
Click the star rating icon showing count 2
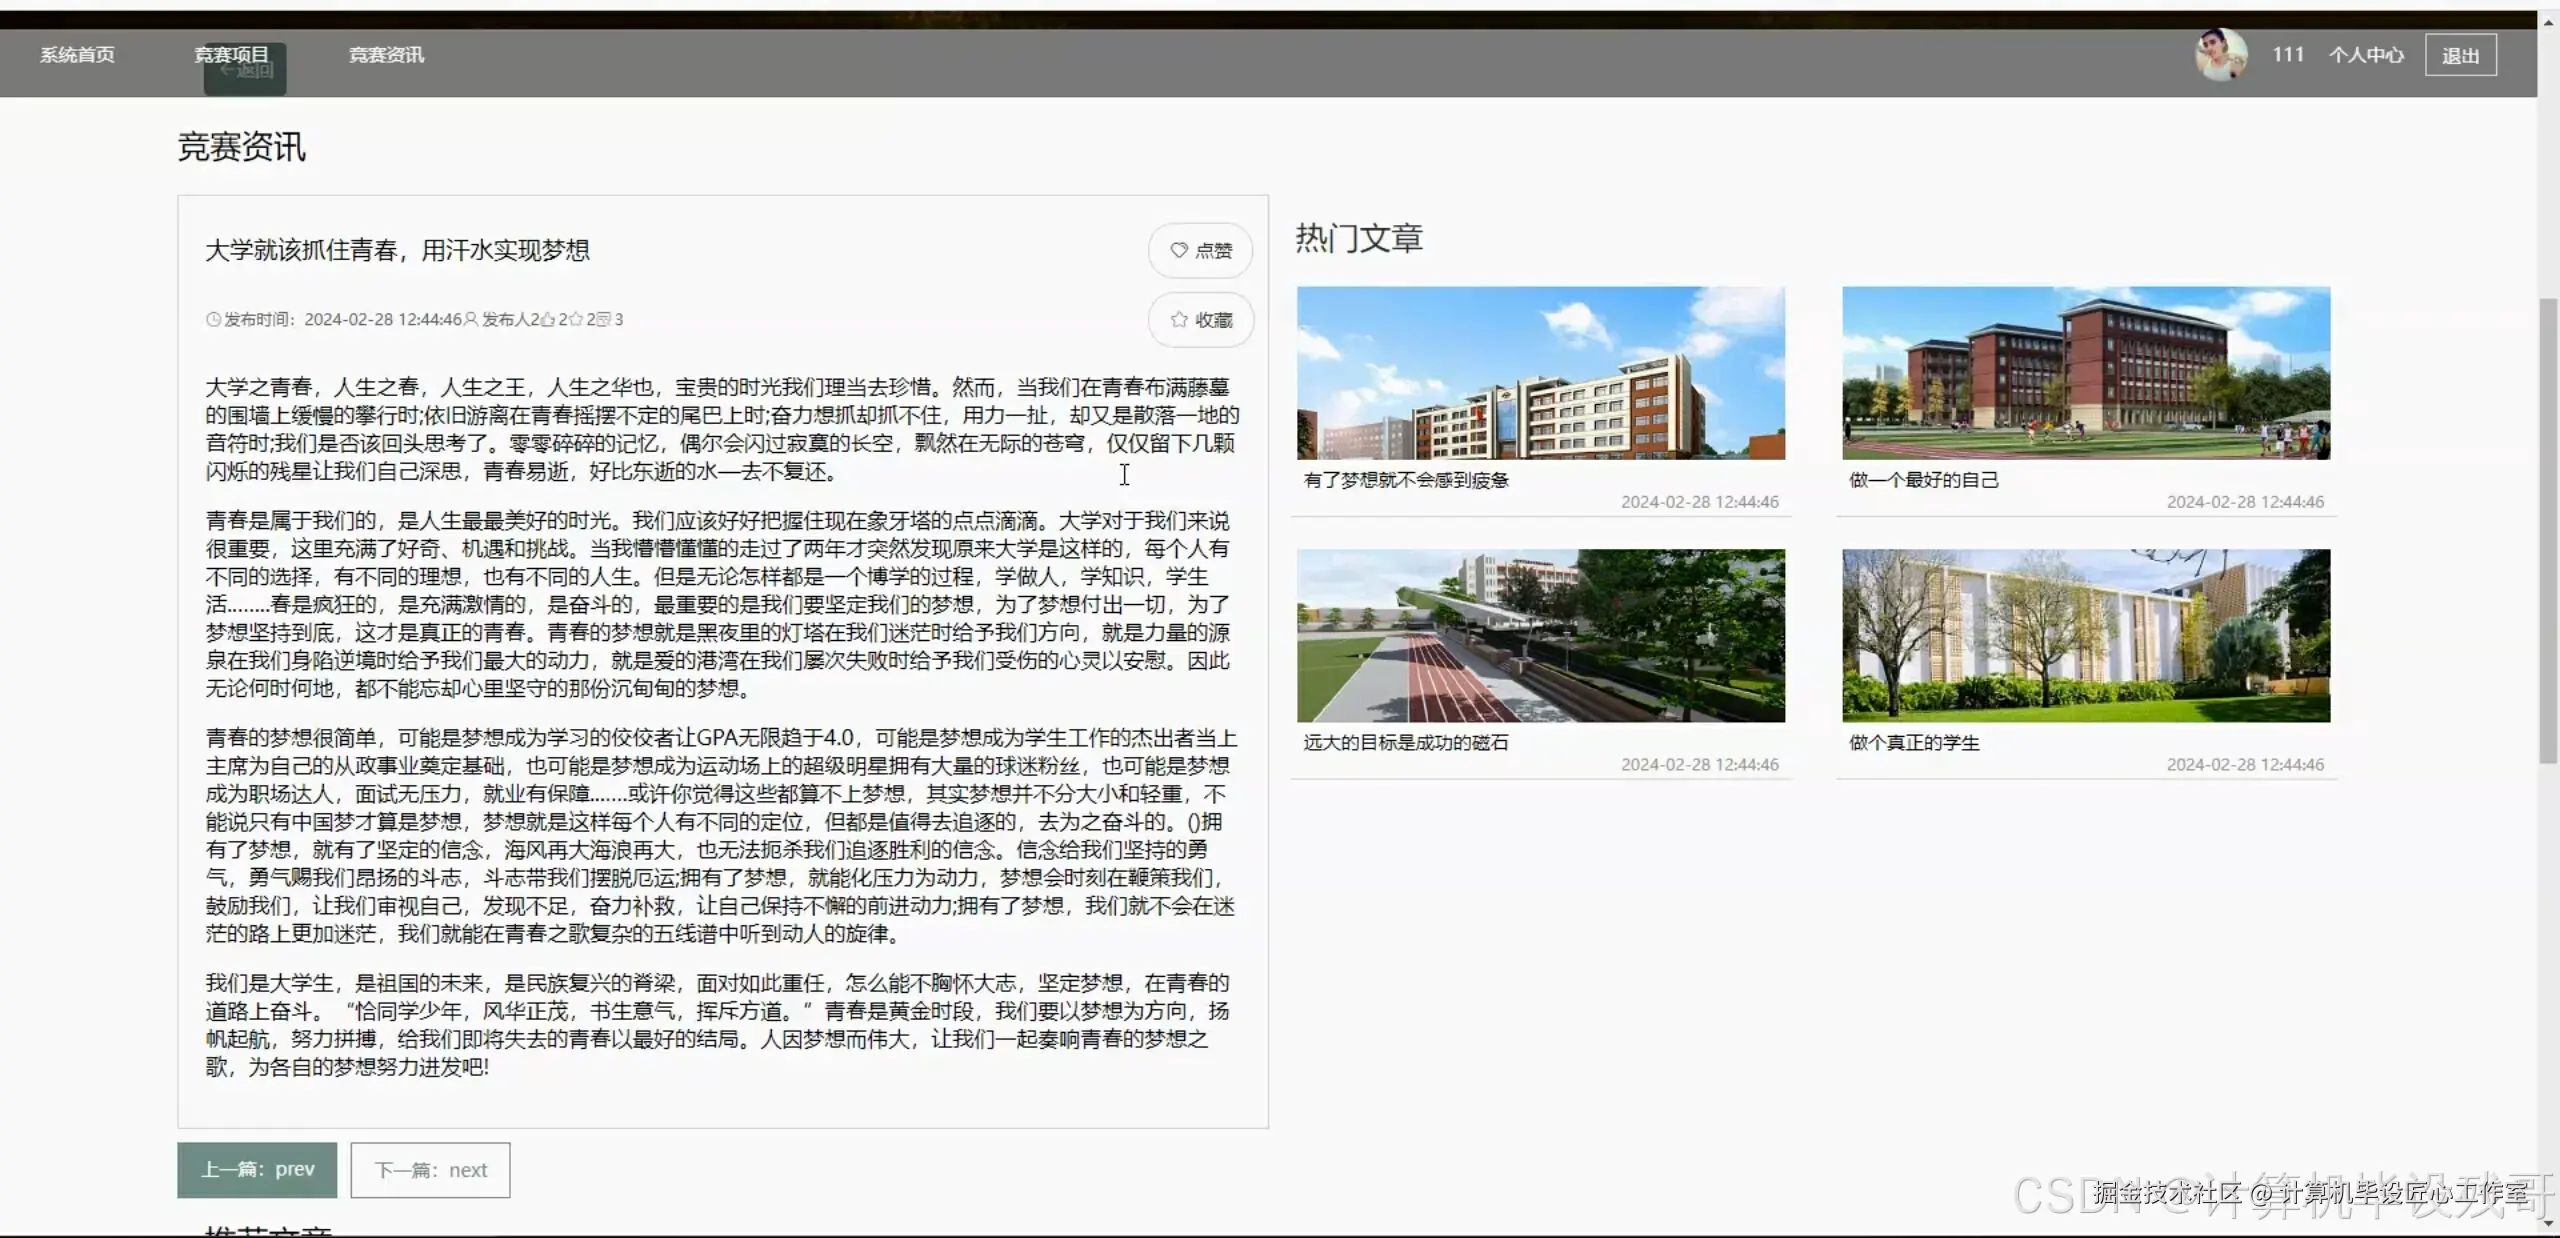click(575, 319)
